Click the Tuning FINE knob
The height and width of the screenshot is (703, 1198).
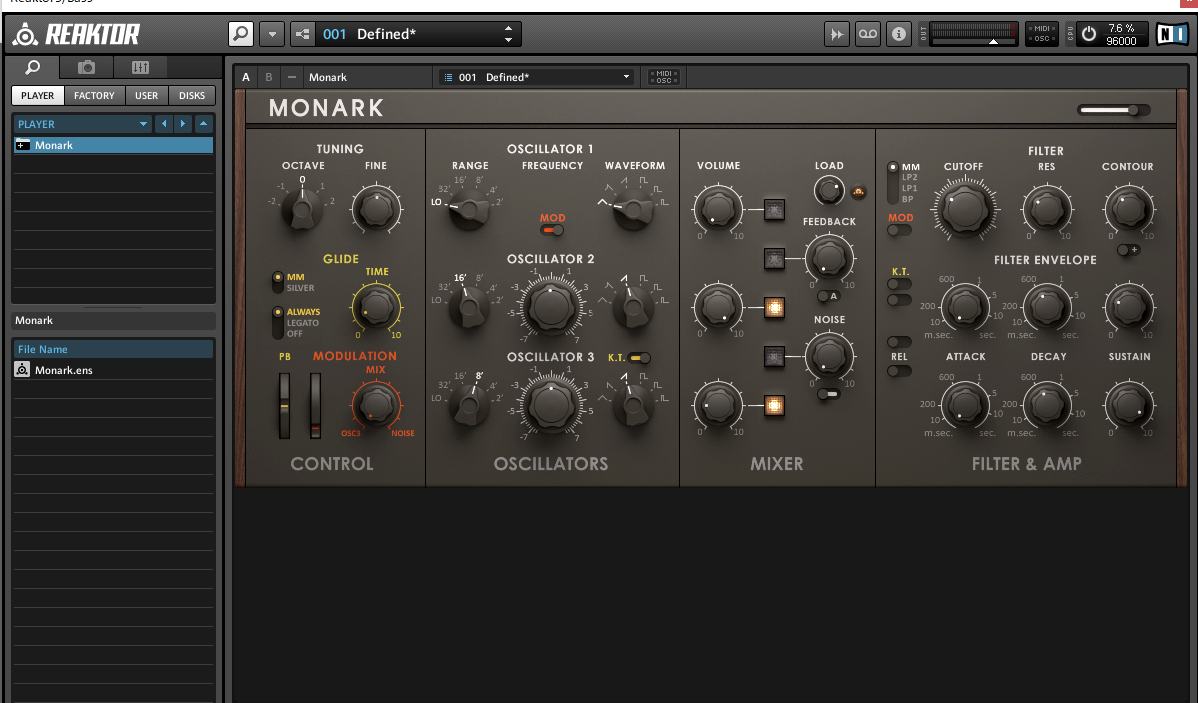coord(376,209)
